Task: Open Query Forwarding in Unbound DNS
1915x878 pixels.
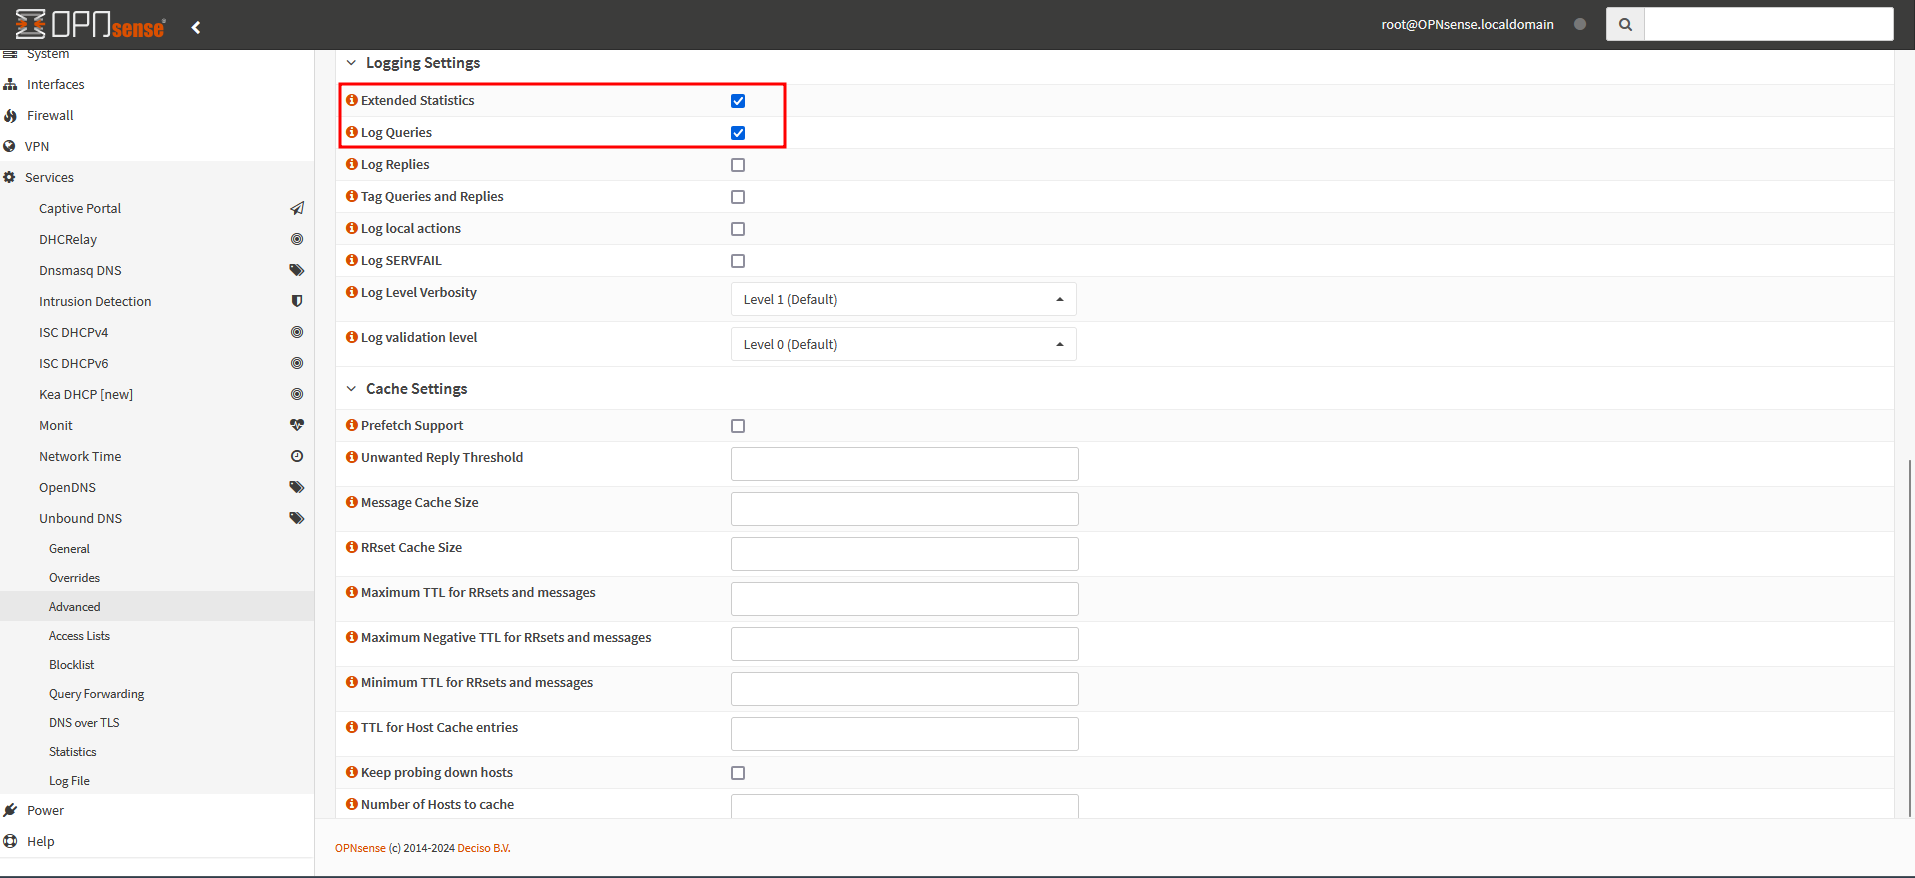Action: (96, 694)
